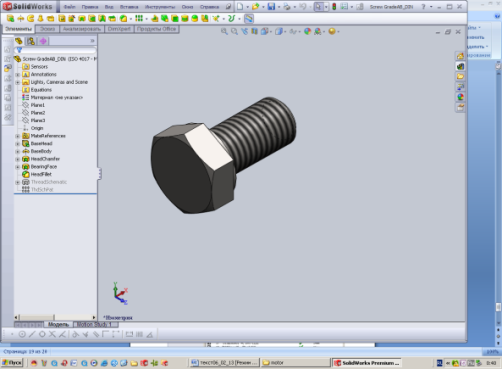Viewport: 502px width, 369px height.
Task: Open the dropdown arrow beside the pattern icon
Action: click(x=146, y=19)
